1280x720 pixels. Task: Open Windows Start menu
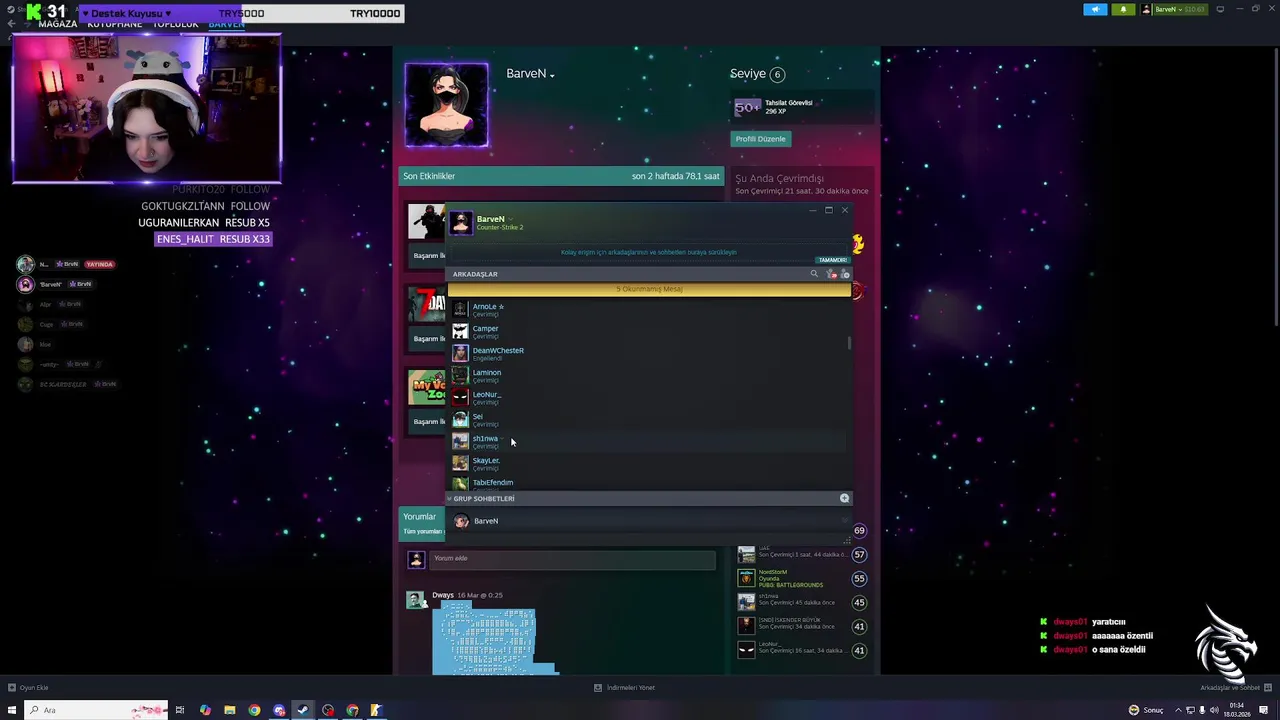13,710
